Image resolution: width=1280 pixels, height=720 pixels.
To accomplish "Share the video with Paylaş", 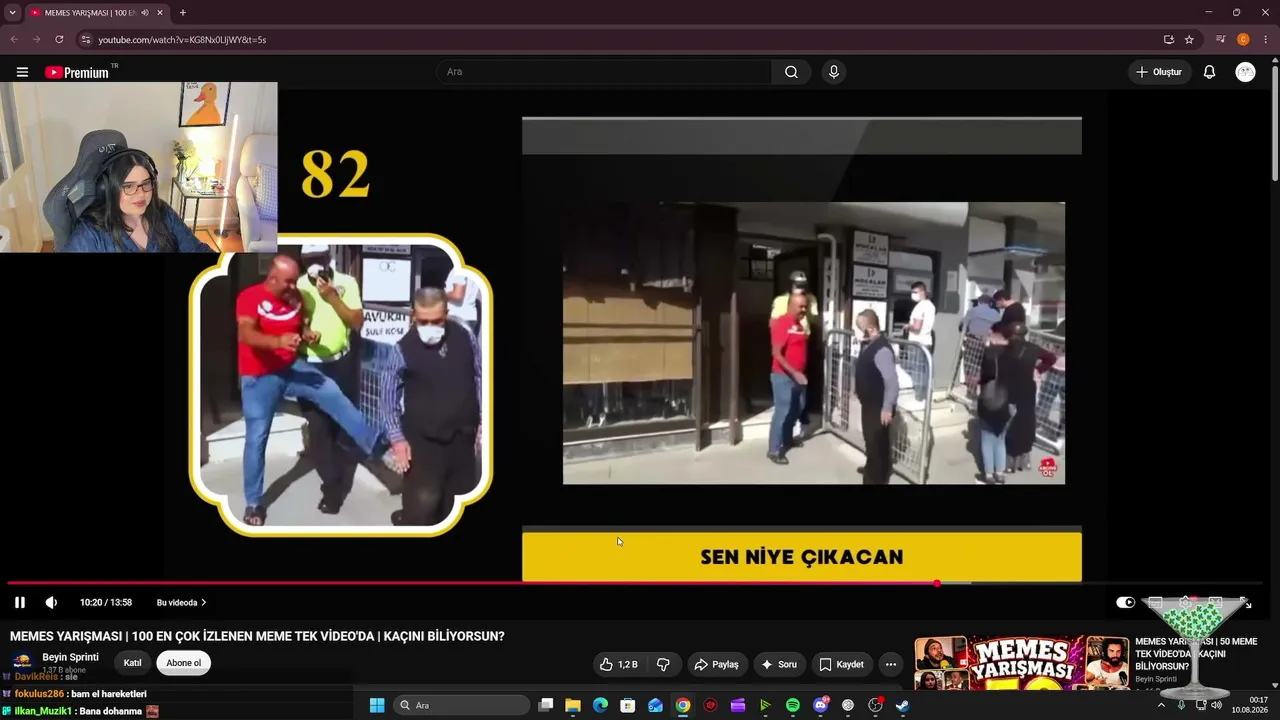I will coord(716,664).
